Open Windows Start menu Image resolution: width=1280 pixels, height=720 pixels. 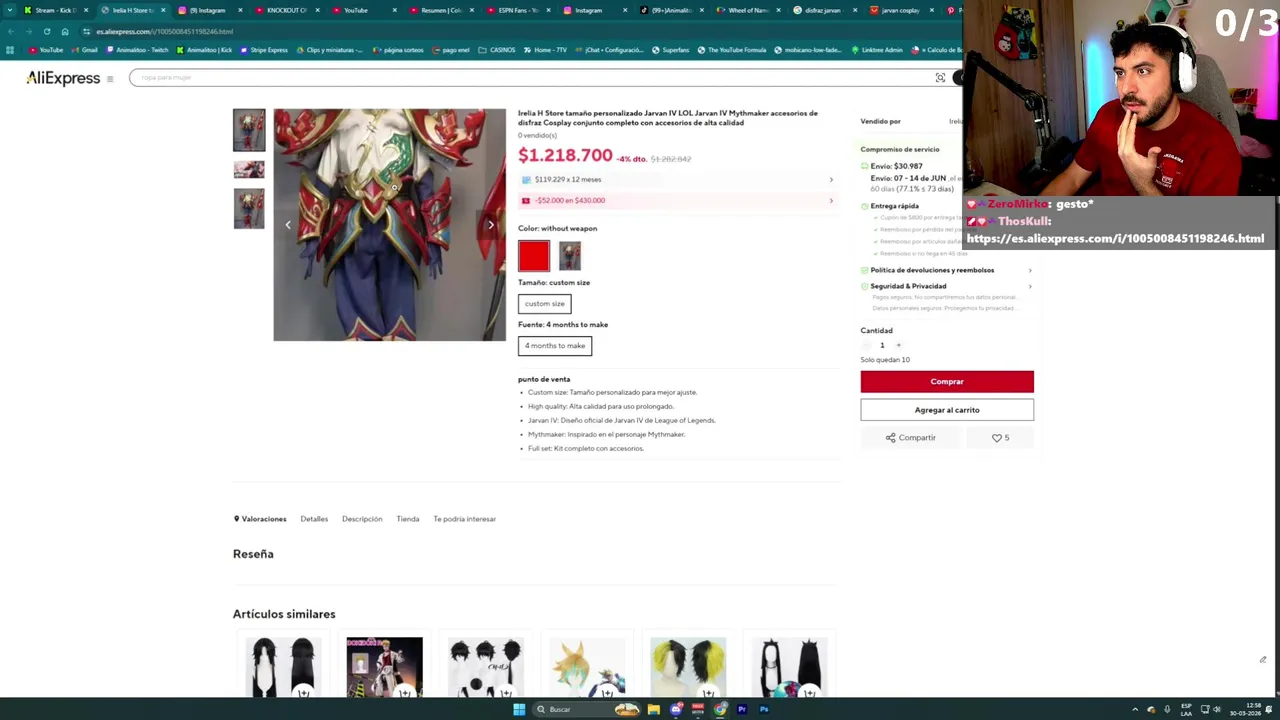(519, 709)
